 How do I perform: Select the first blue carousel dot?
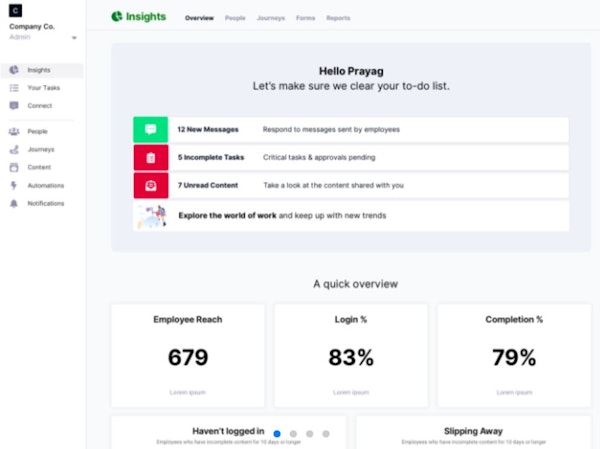point(277,434)
